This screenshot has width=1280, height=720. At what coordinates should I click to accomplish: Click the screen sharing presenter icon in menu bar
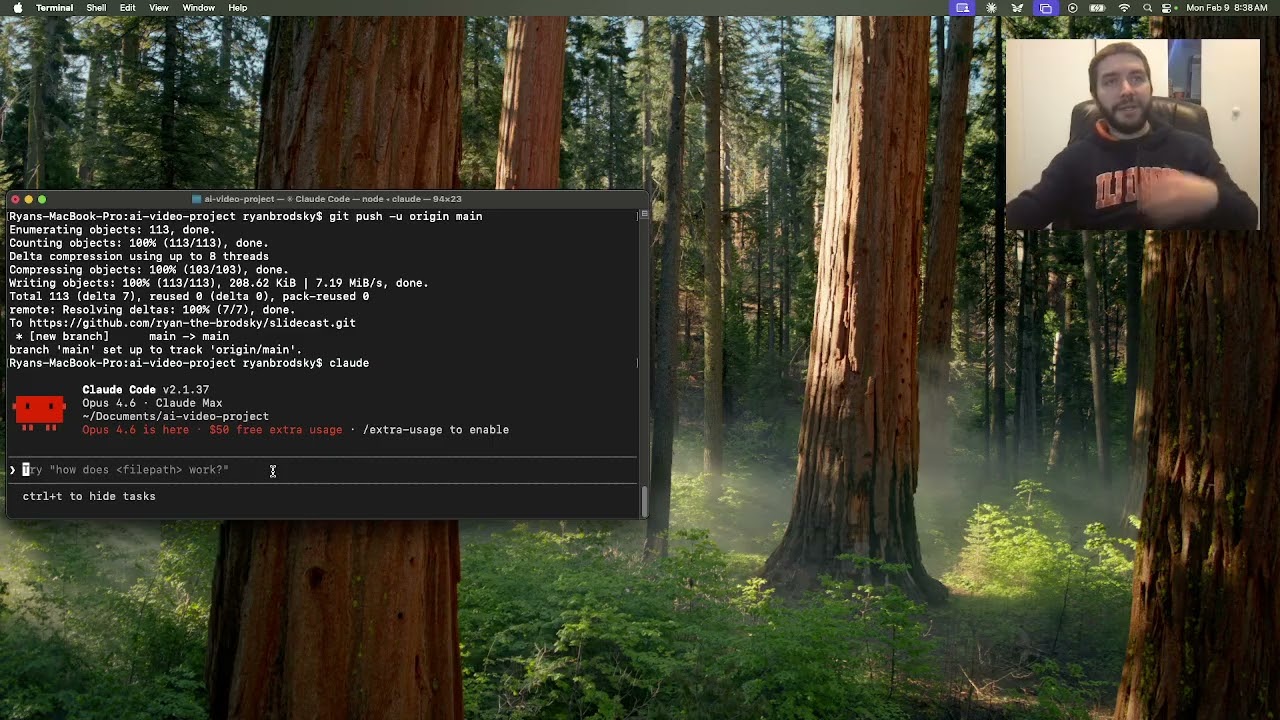[962, 8]
